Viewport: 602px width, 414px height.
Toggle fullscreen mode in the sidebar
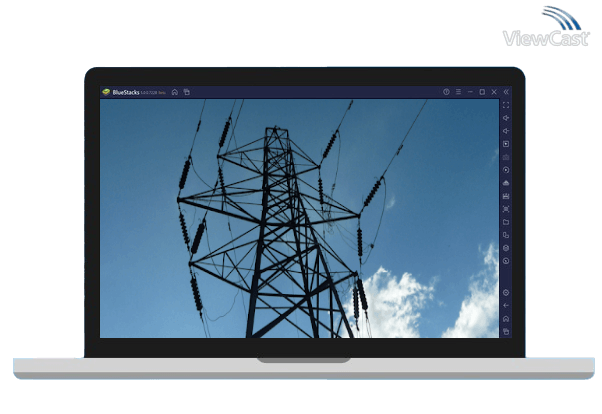click(506, 105)
